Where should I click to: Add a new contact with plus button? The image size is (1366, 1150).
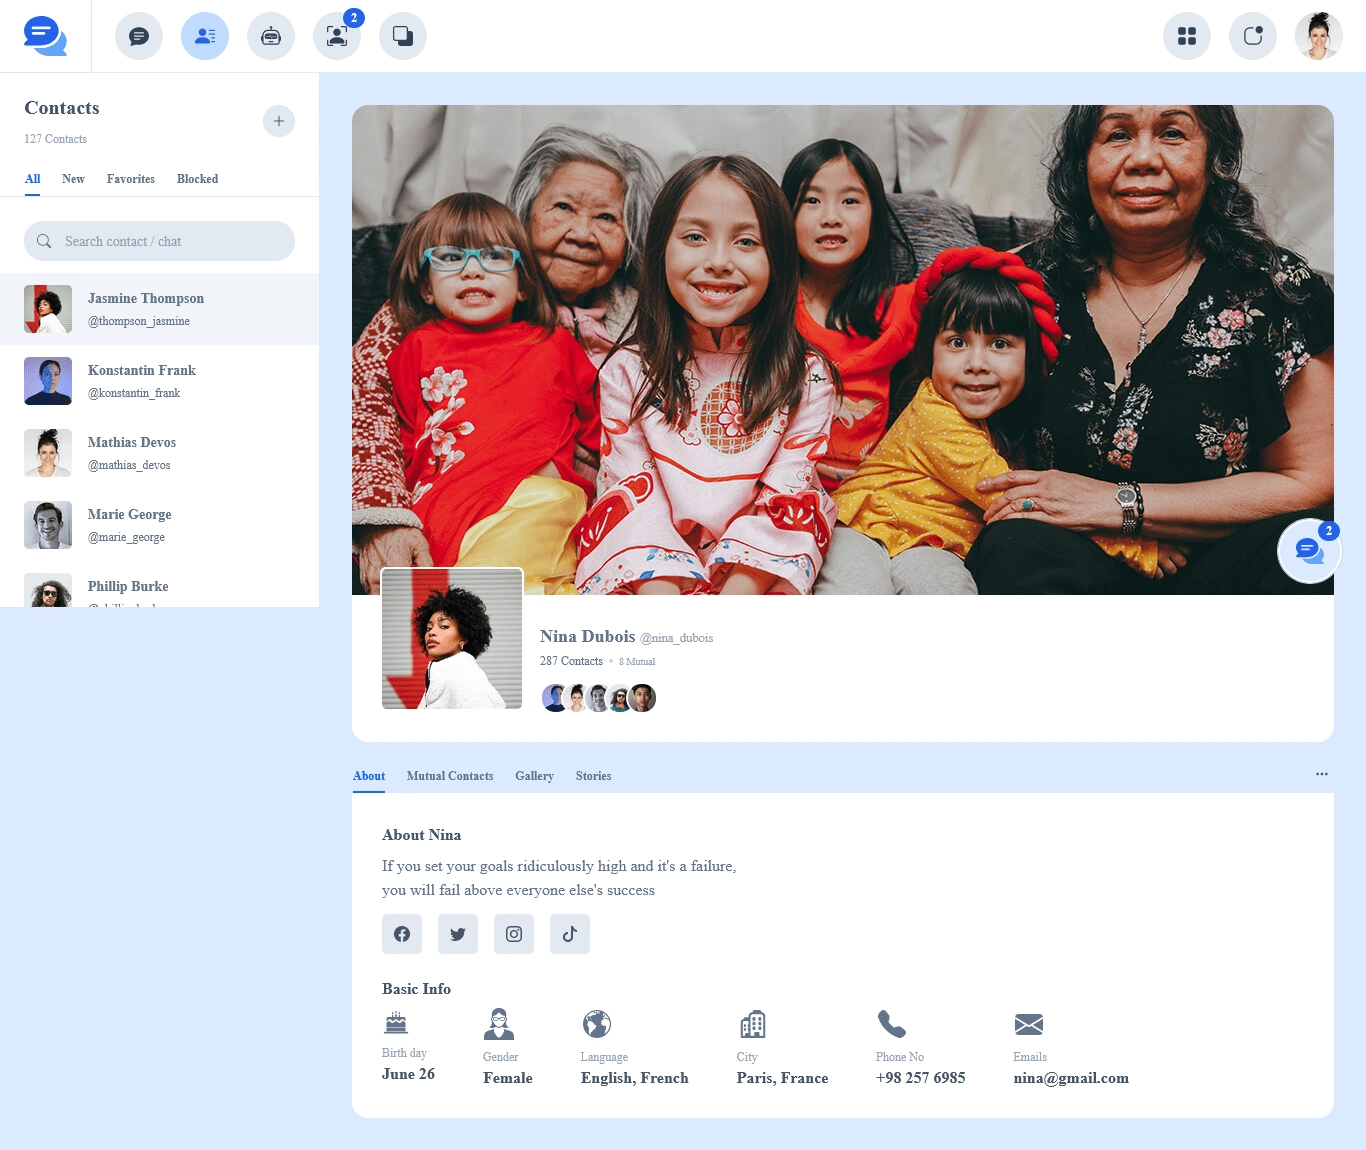coord(279,121)
